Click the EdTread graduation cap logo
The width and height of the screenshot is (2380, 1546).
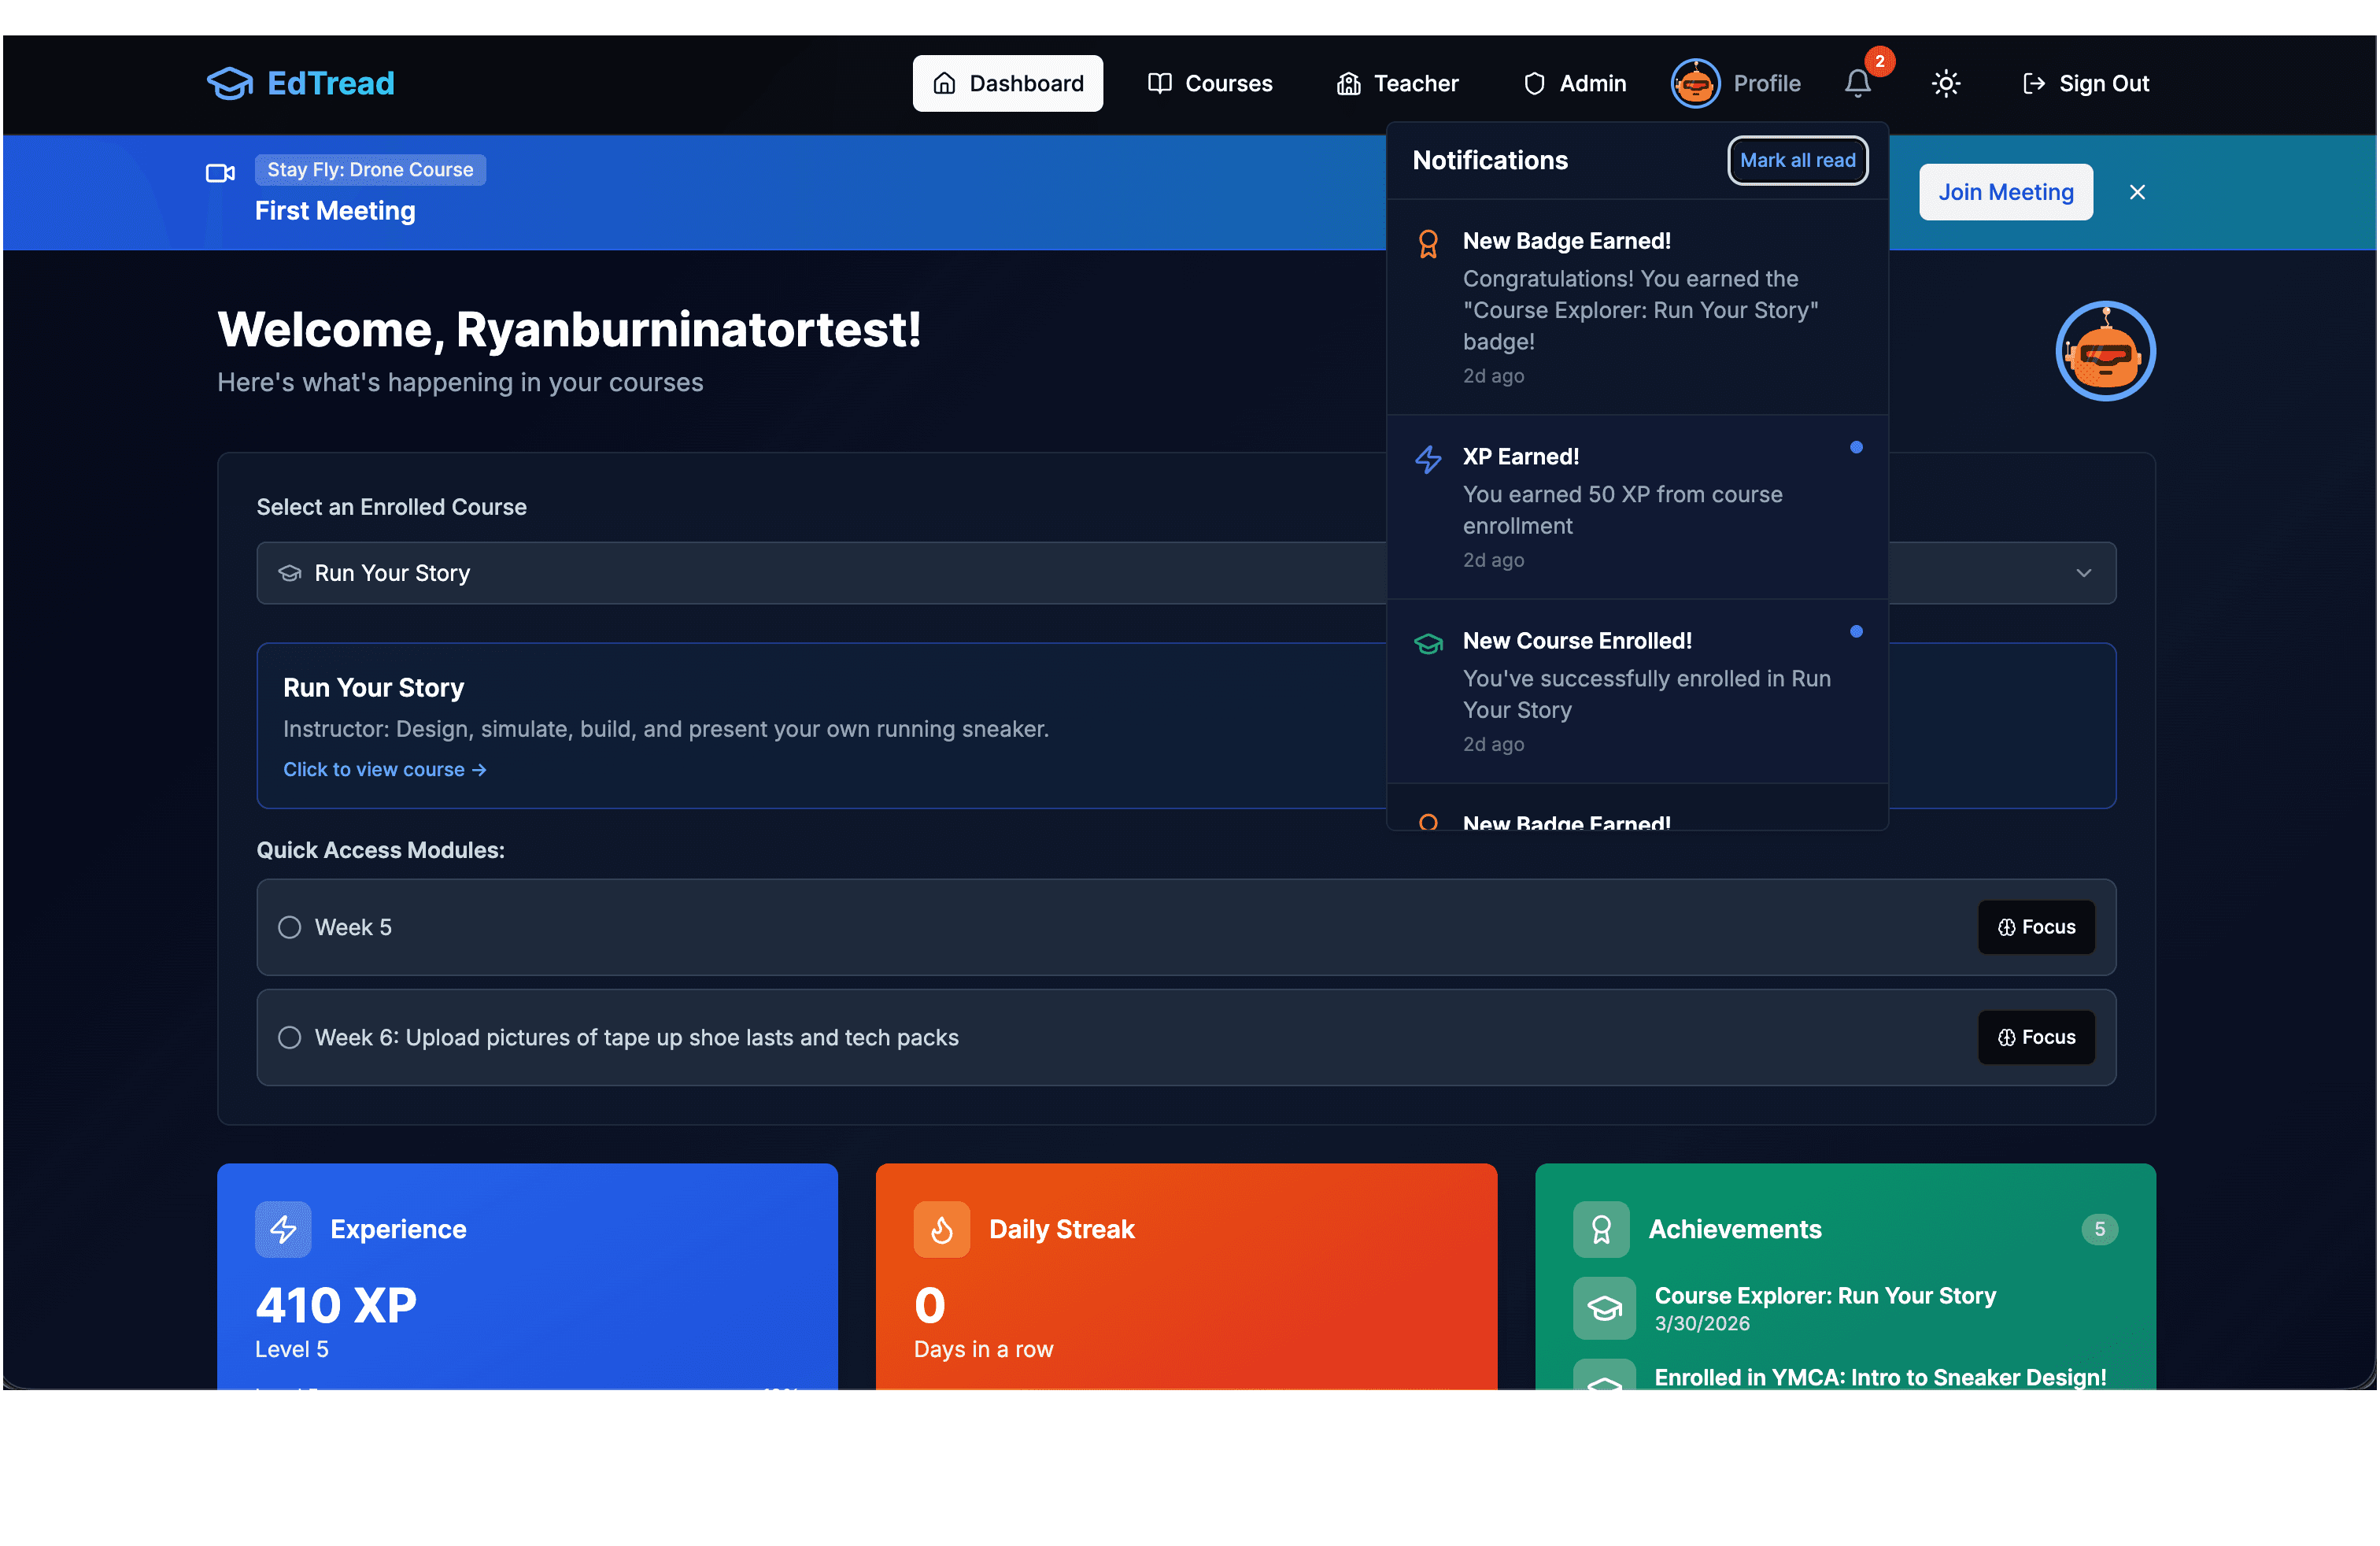tap(230, 83)
